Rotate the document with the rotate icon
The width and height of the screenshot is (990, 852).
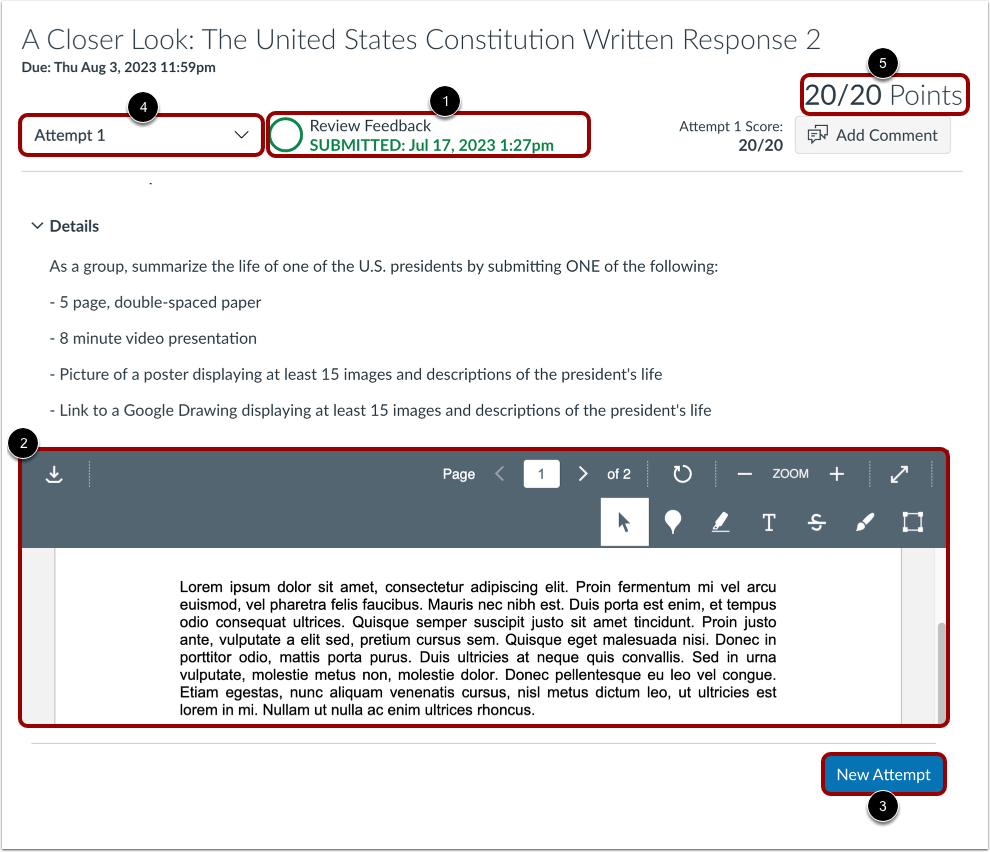coord(682,474)
